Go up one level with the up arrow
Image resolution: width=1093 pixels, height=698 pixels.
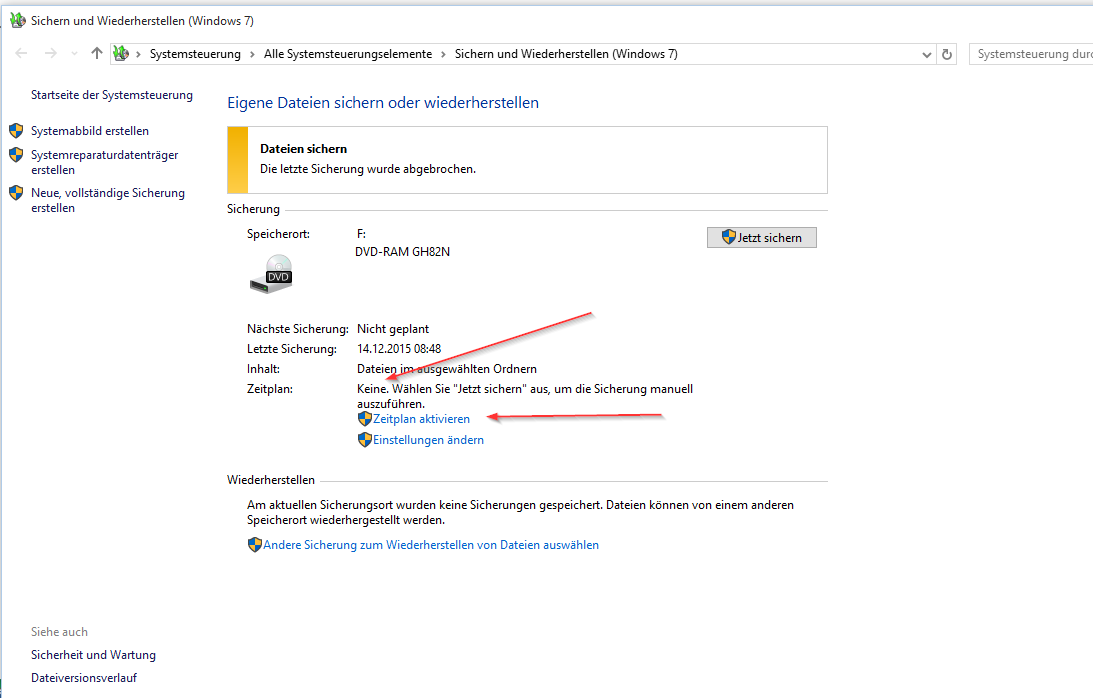(x=97, y=53)
